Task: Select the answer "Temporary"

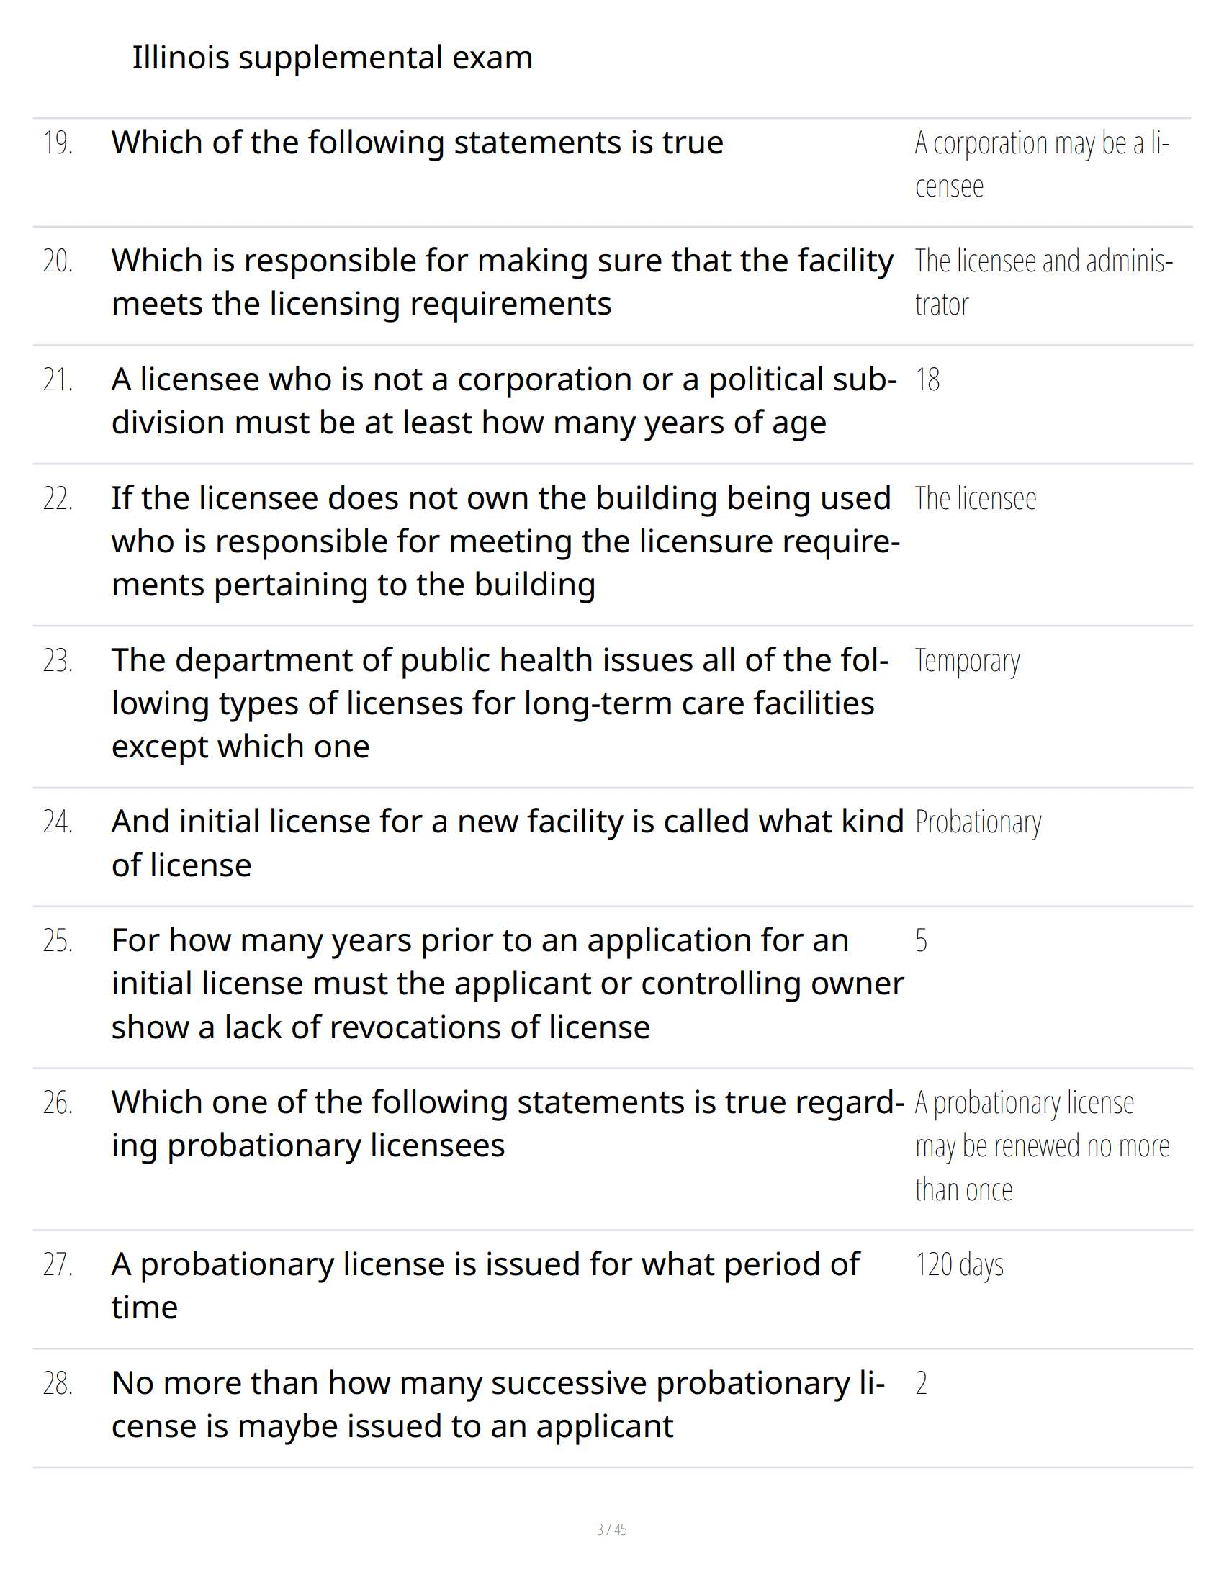Action: [967, 662]
